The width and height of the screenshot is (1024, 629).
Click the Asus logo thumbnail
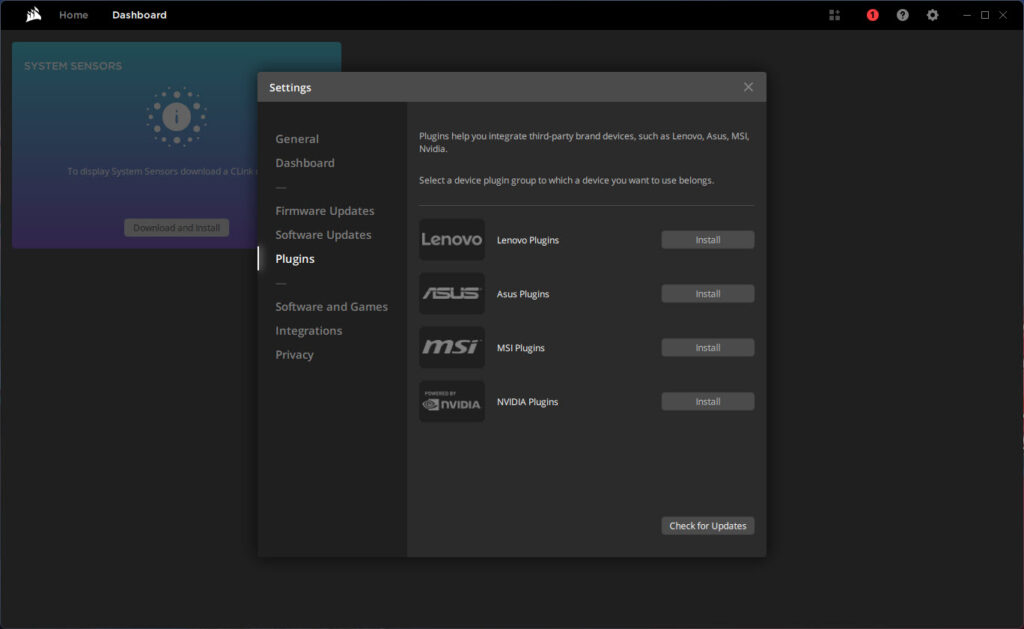tap(451, 294)
